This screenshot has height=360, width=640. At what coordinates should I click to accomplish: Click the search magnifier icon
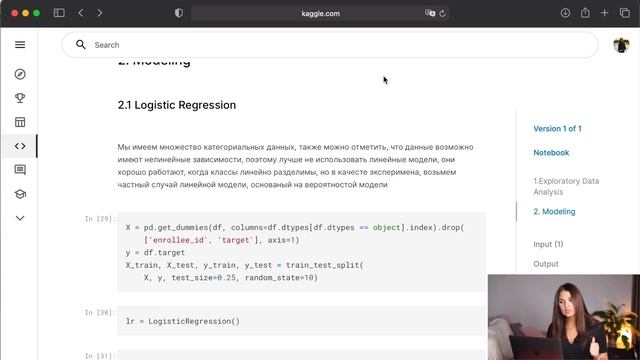pyautogui.click(x=81, y=44)
